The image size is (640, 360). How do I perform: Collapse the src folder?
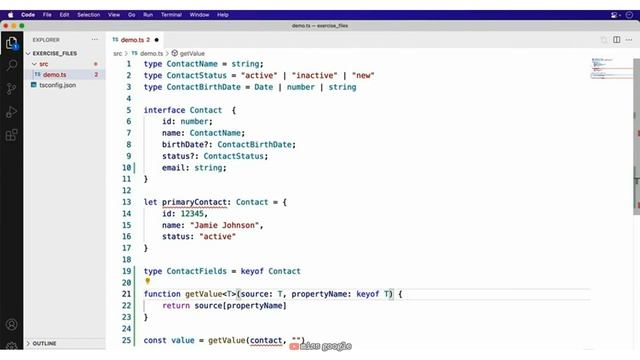[x=34, y=64]
